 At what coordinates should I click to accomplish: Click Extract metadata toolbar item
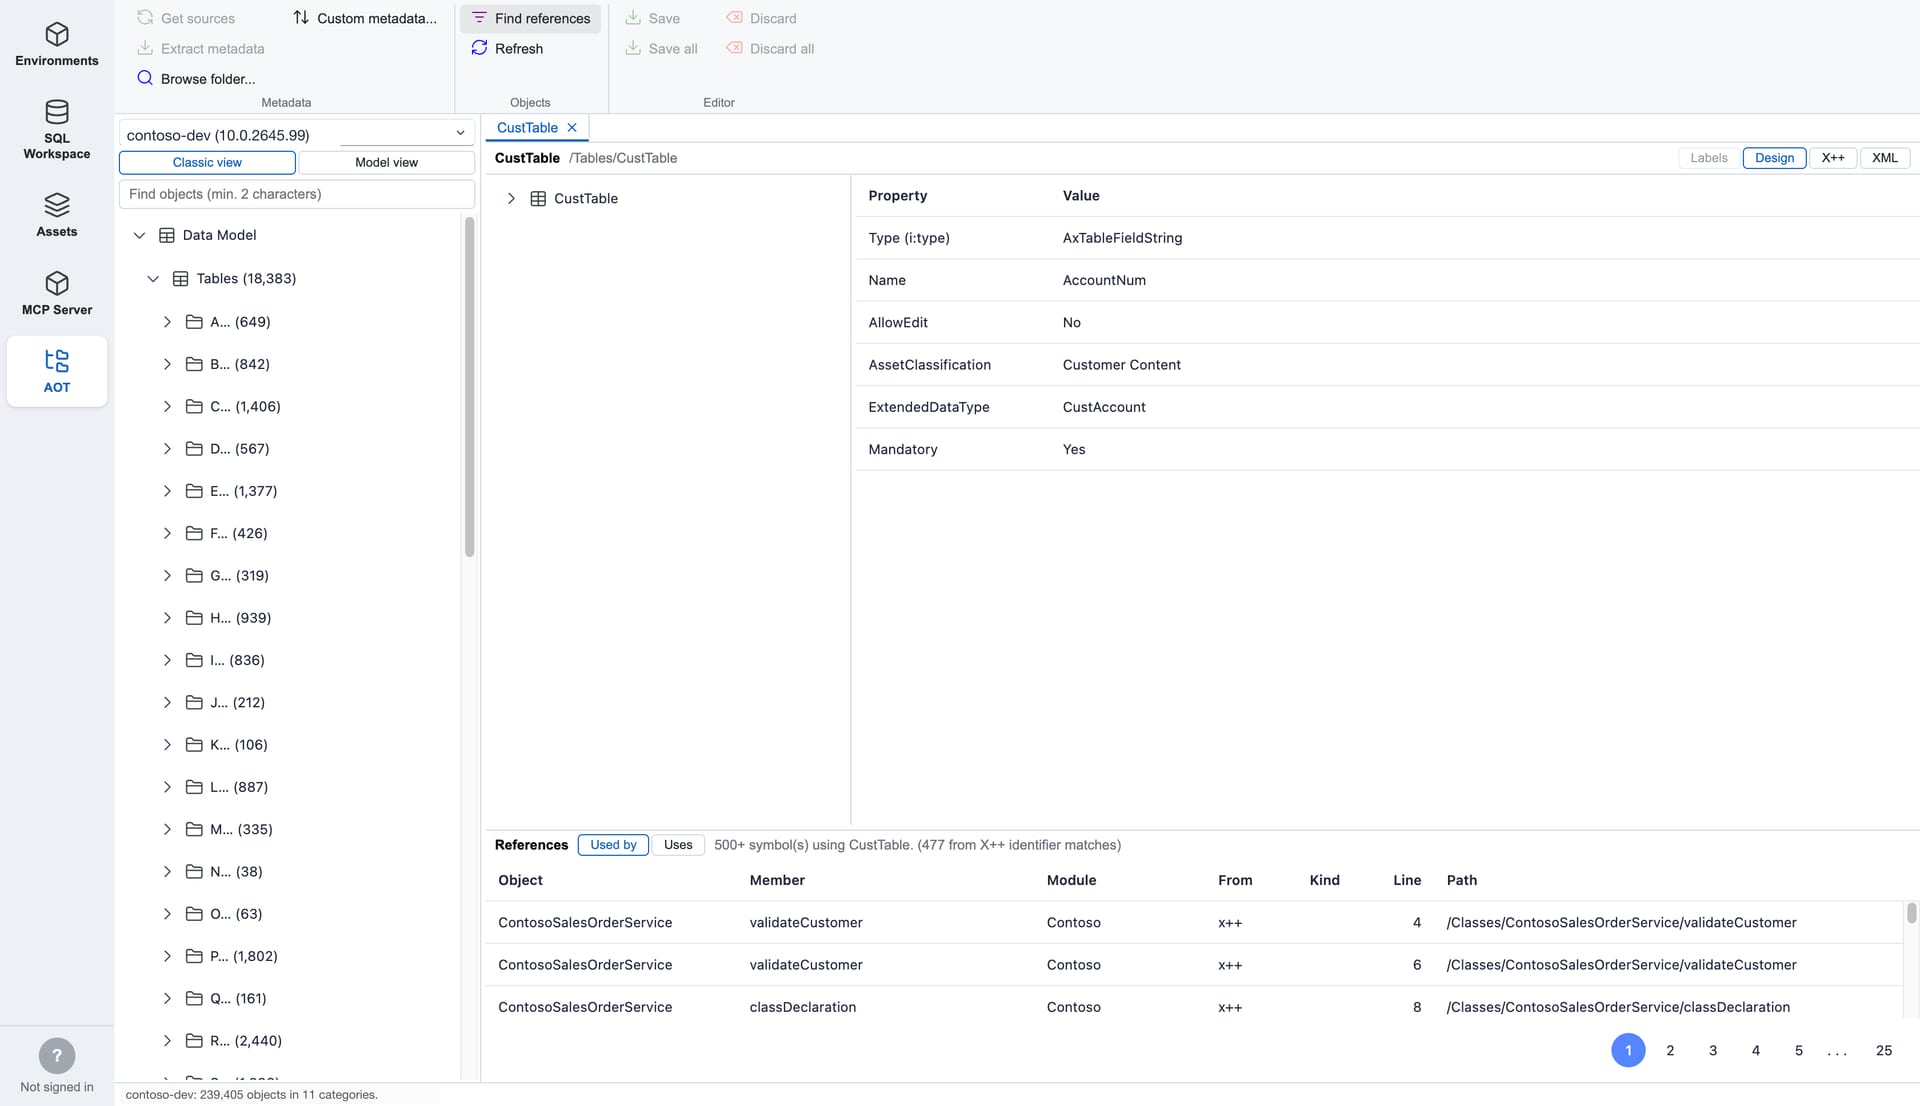[x=201, y=48]
